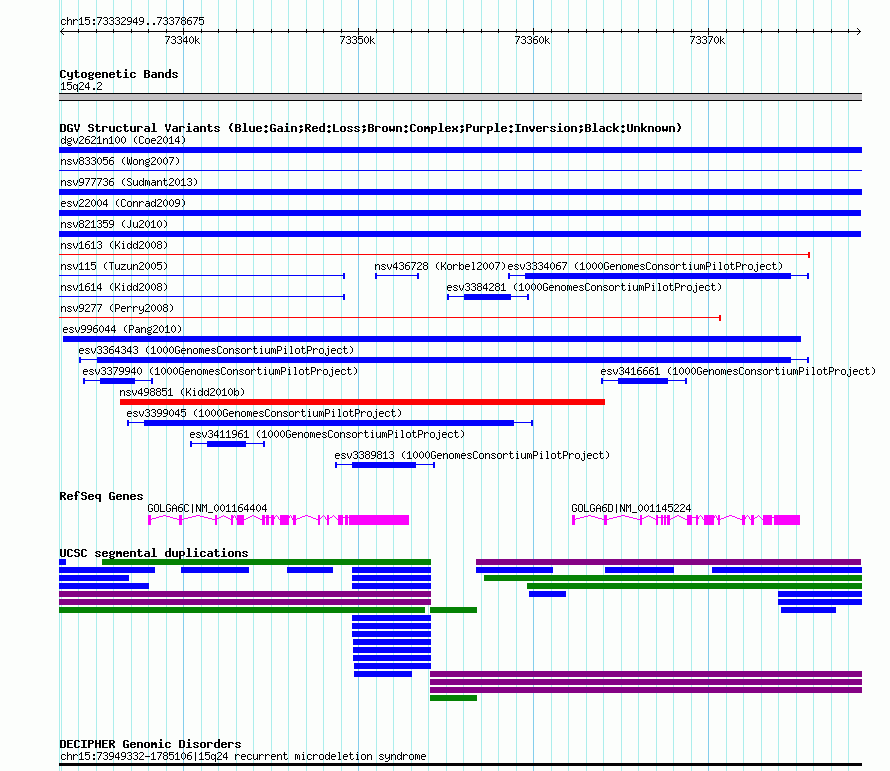
Task: Click the 73370k ruler tick label
Action: tap(707, 40)
